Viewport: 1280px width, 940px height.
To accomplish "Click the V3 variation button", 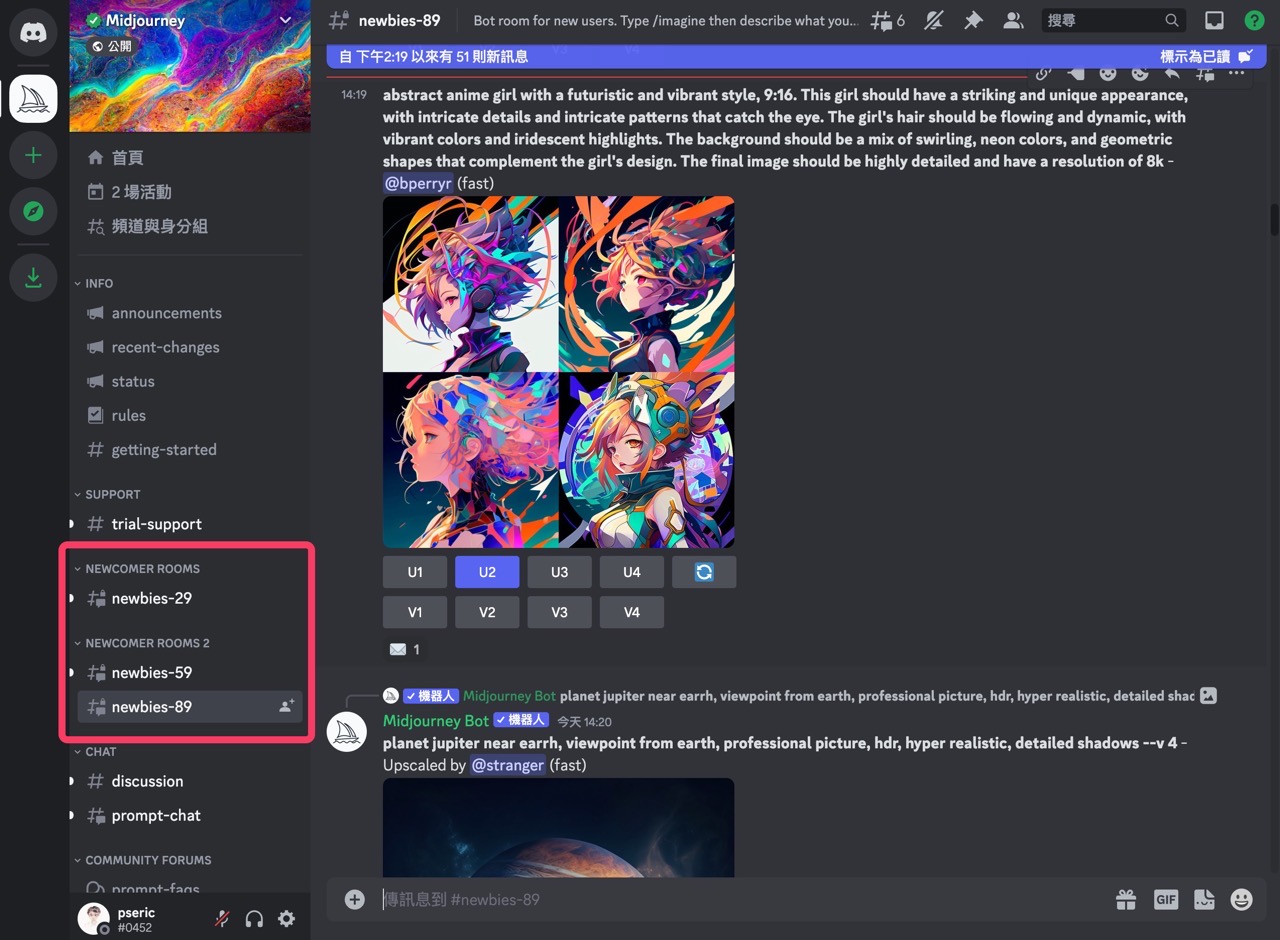I will (559, 612).
